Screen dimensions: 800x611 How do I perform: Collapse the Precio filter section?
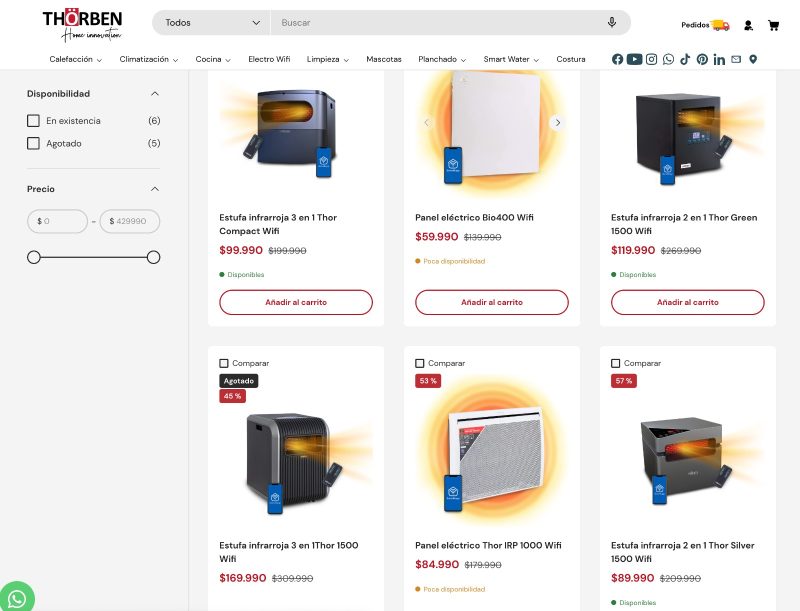tap(155, 189)
